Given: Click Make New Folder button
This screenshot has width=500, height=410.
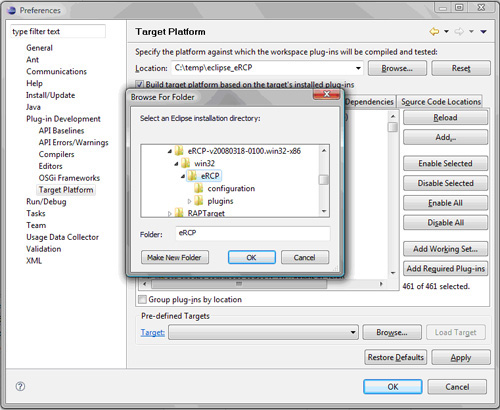Looking at the screenshot, I should (x=175, y=257).
